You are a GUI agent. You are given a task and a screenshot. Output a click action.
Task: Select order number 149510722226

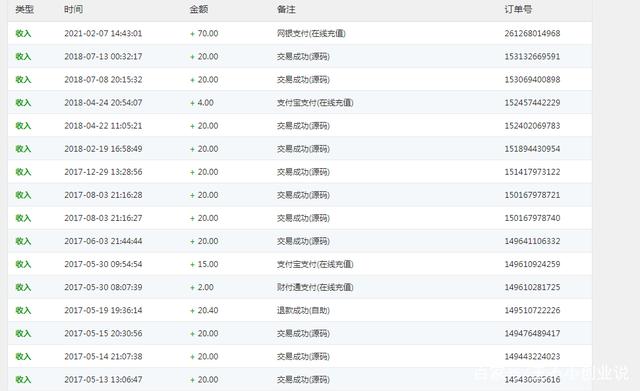(532, 311)
